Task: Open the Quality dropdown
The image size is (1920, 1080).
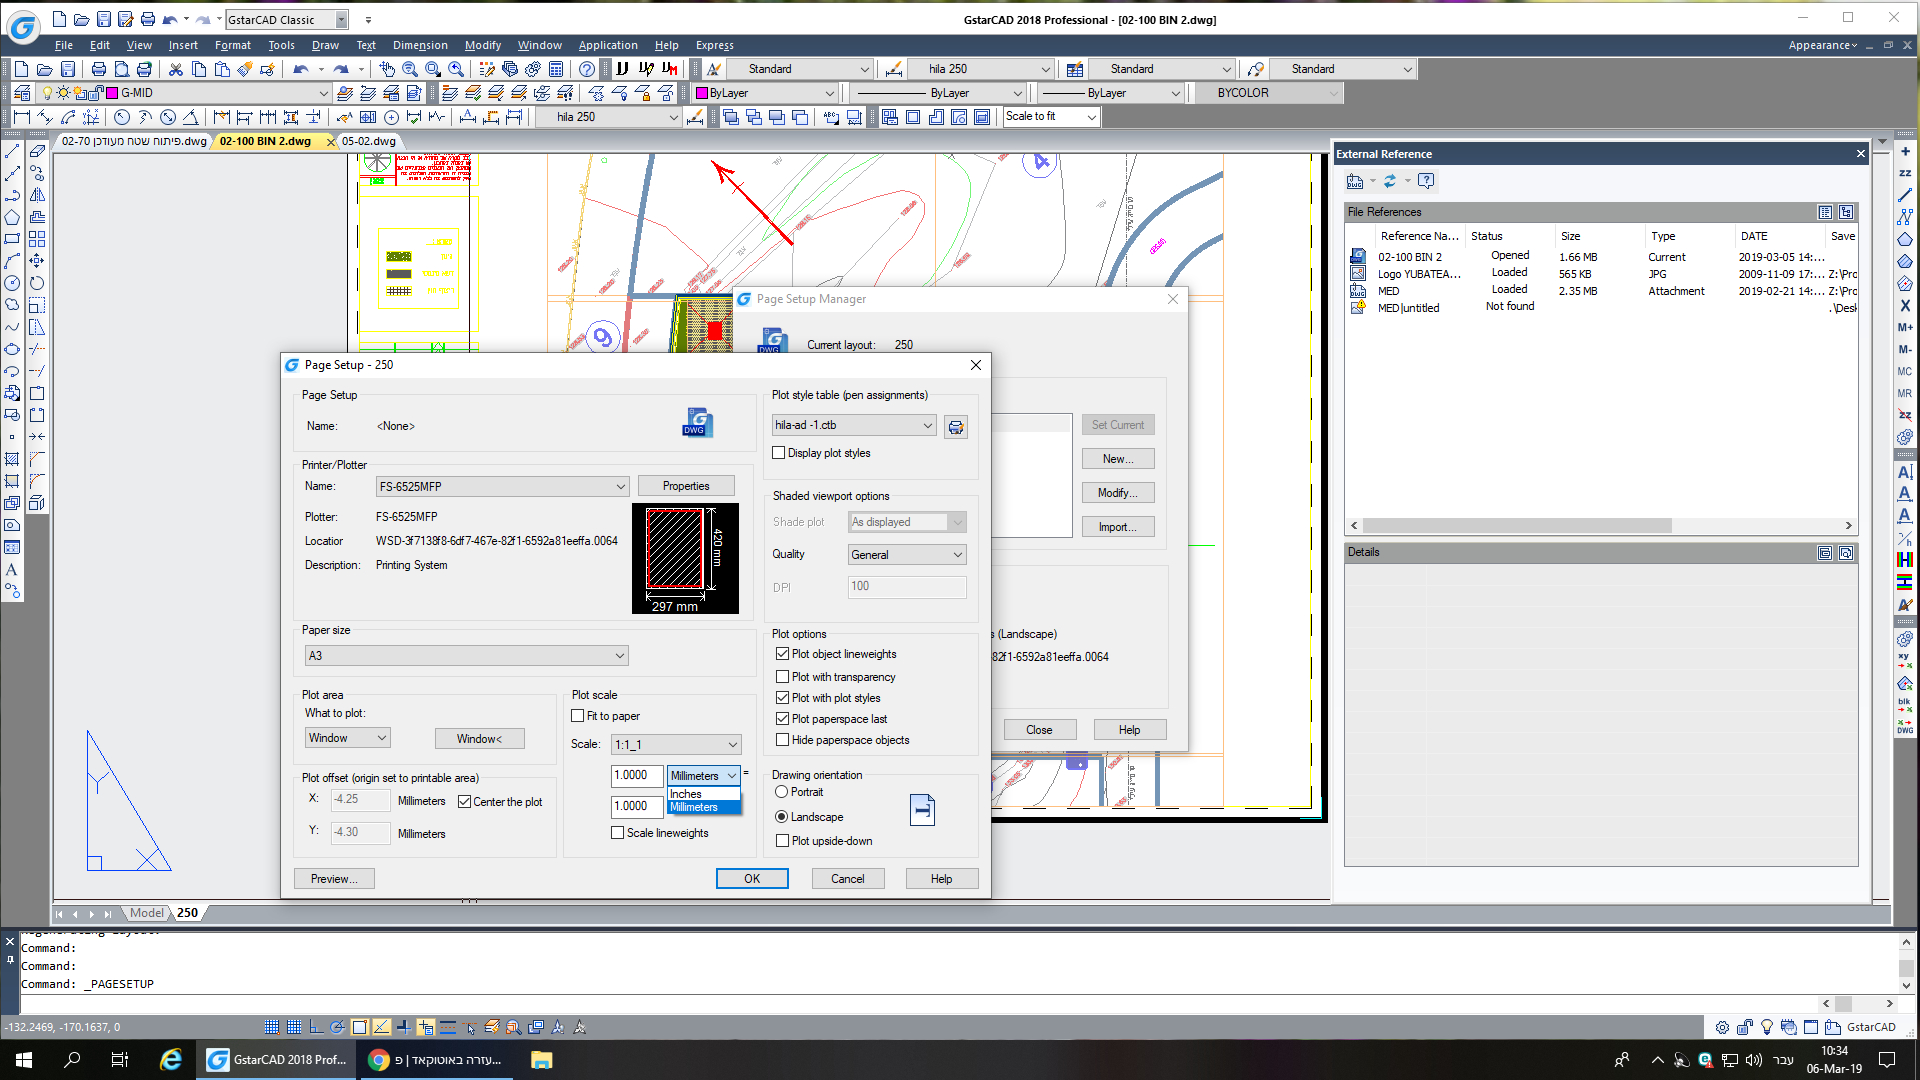Action: [x=907, y=555]
